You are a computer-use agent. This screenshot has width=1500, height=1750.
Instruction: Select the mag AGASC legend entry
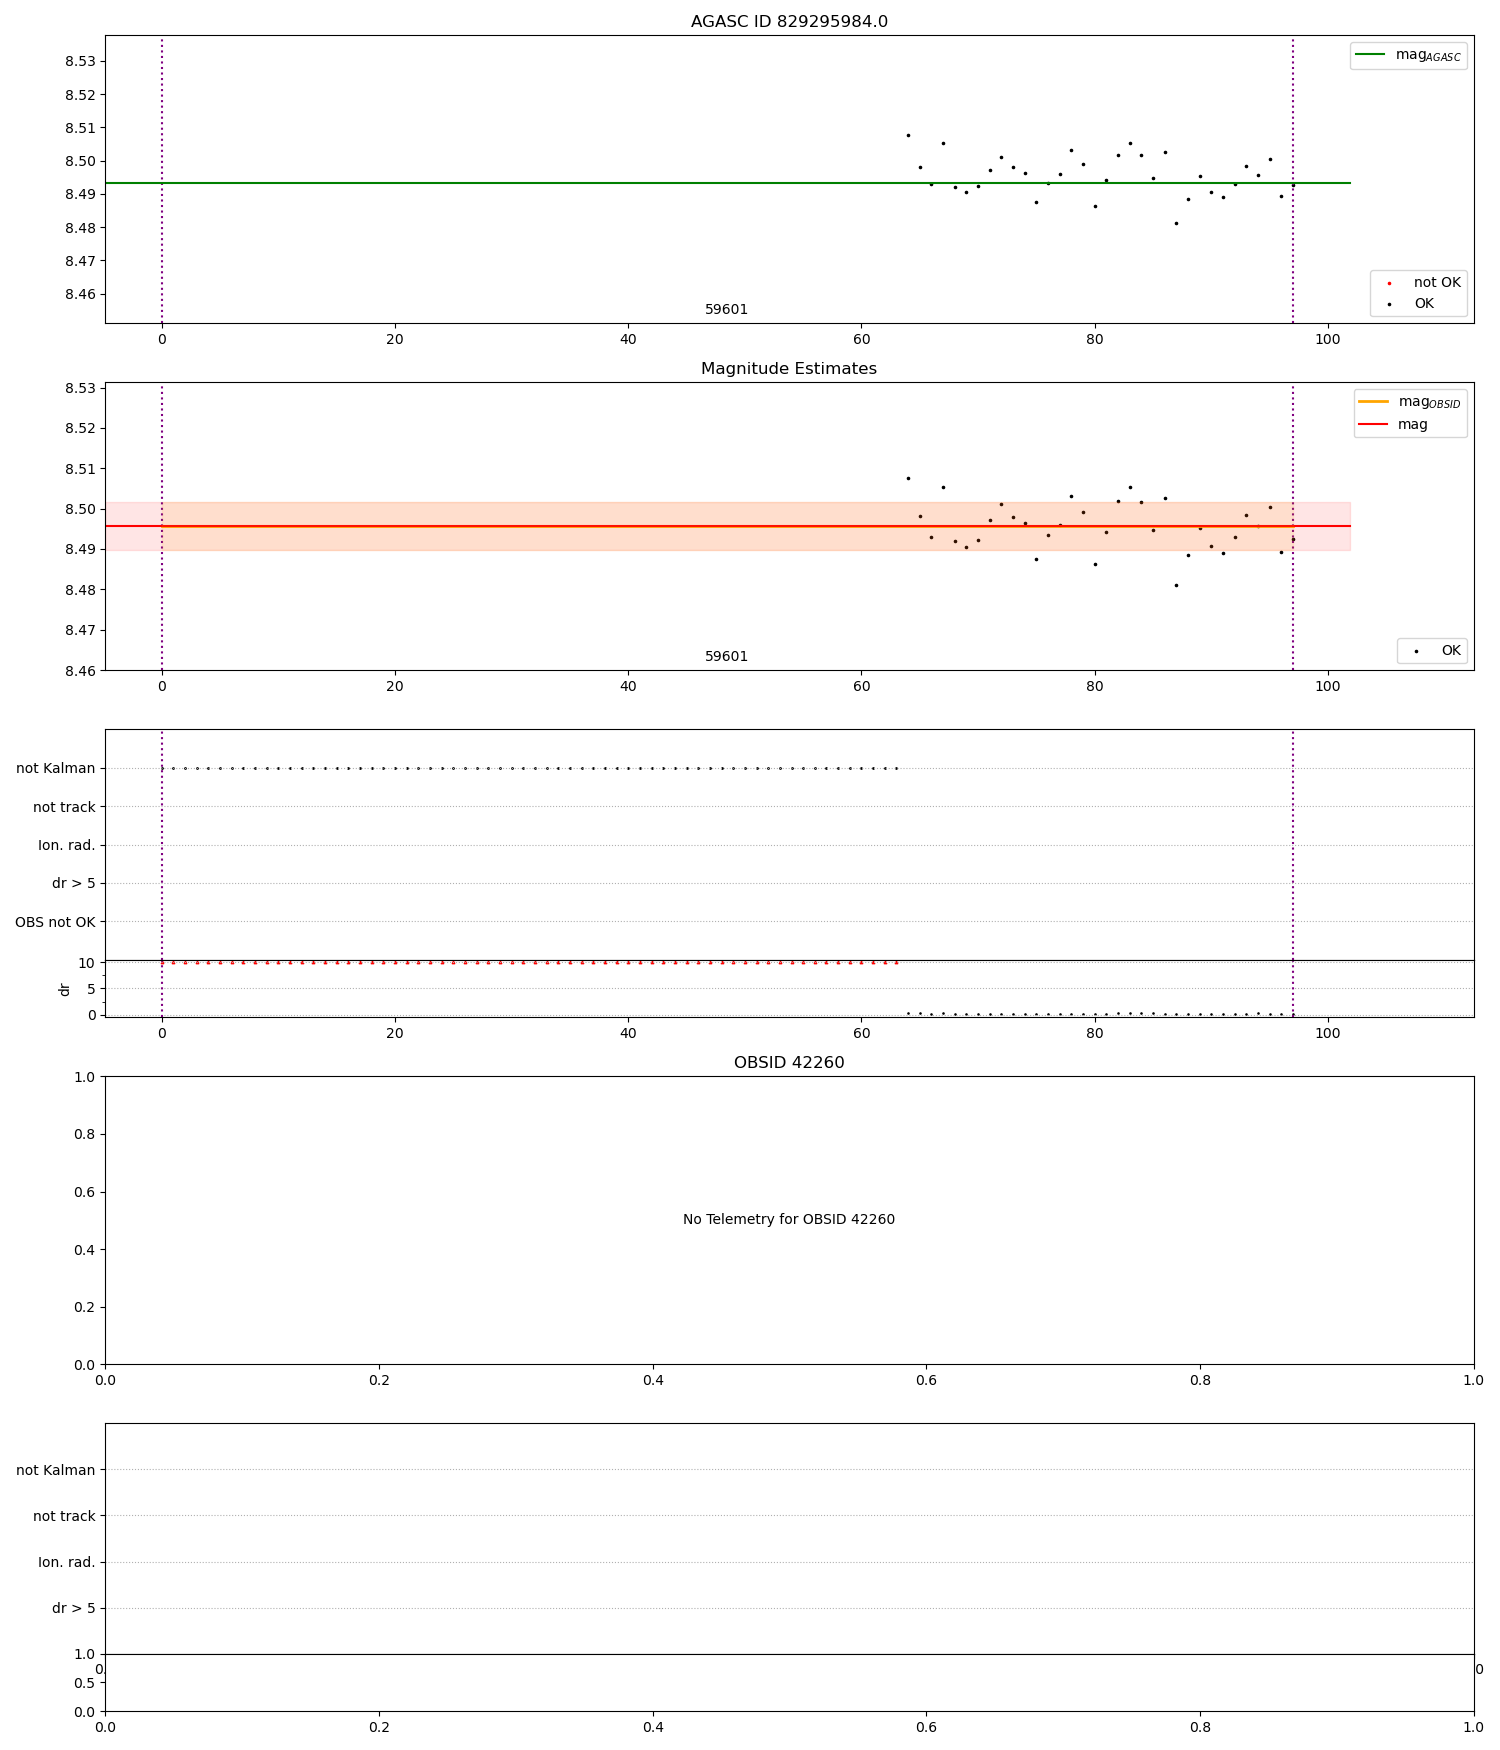(1408, 55)
